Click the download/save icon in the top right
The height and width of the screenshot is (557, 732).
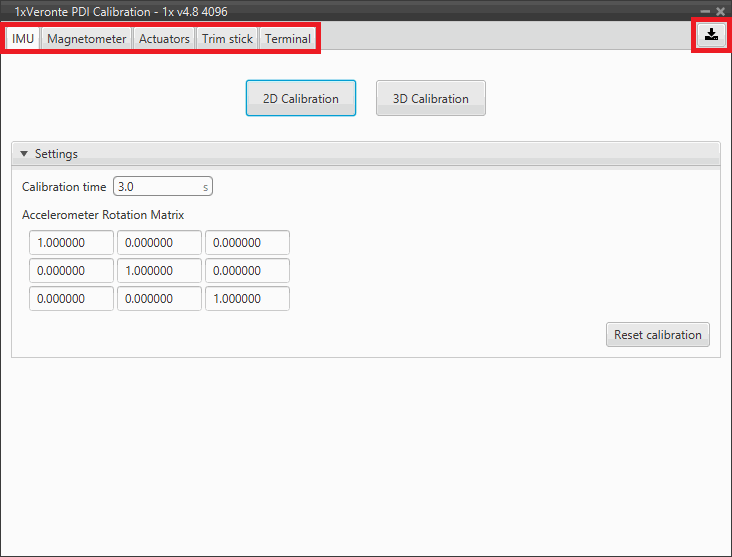[710, 34]
